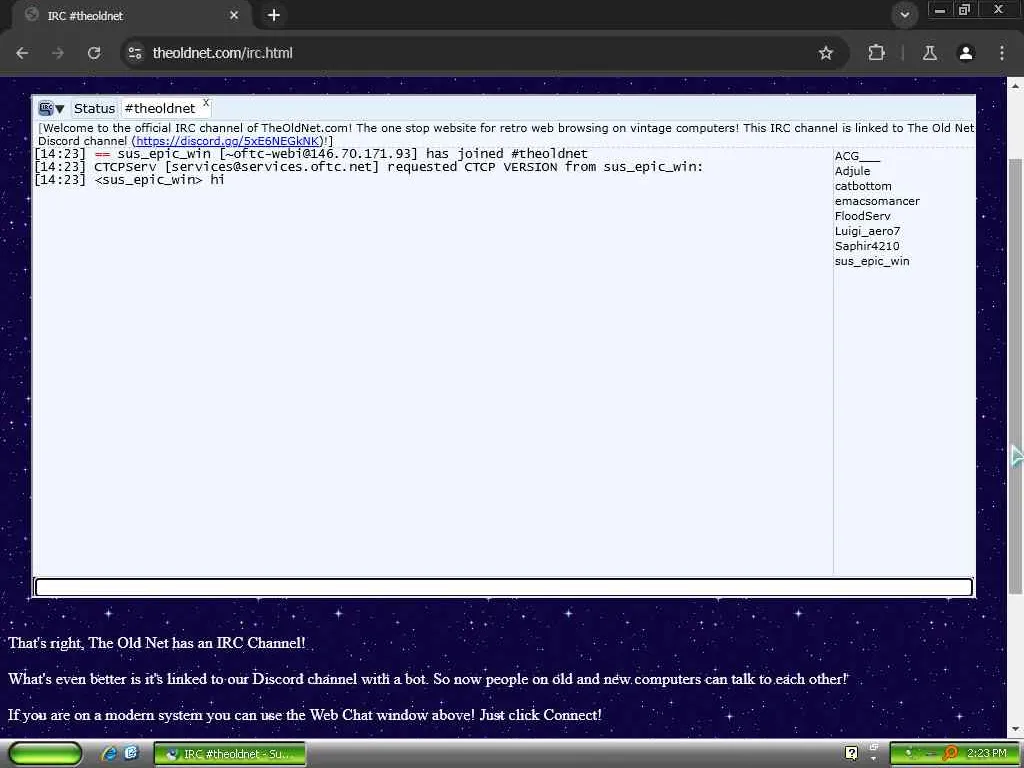This screenshot has width=1024, height=768.
Task: Select user FloodServ in the nick list
Action: click(x=862, y=216)
